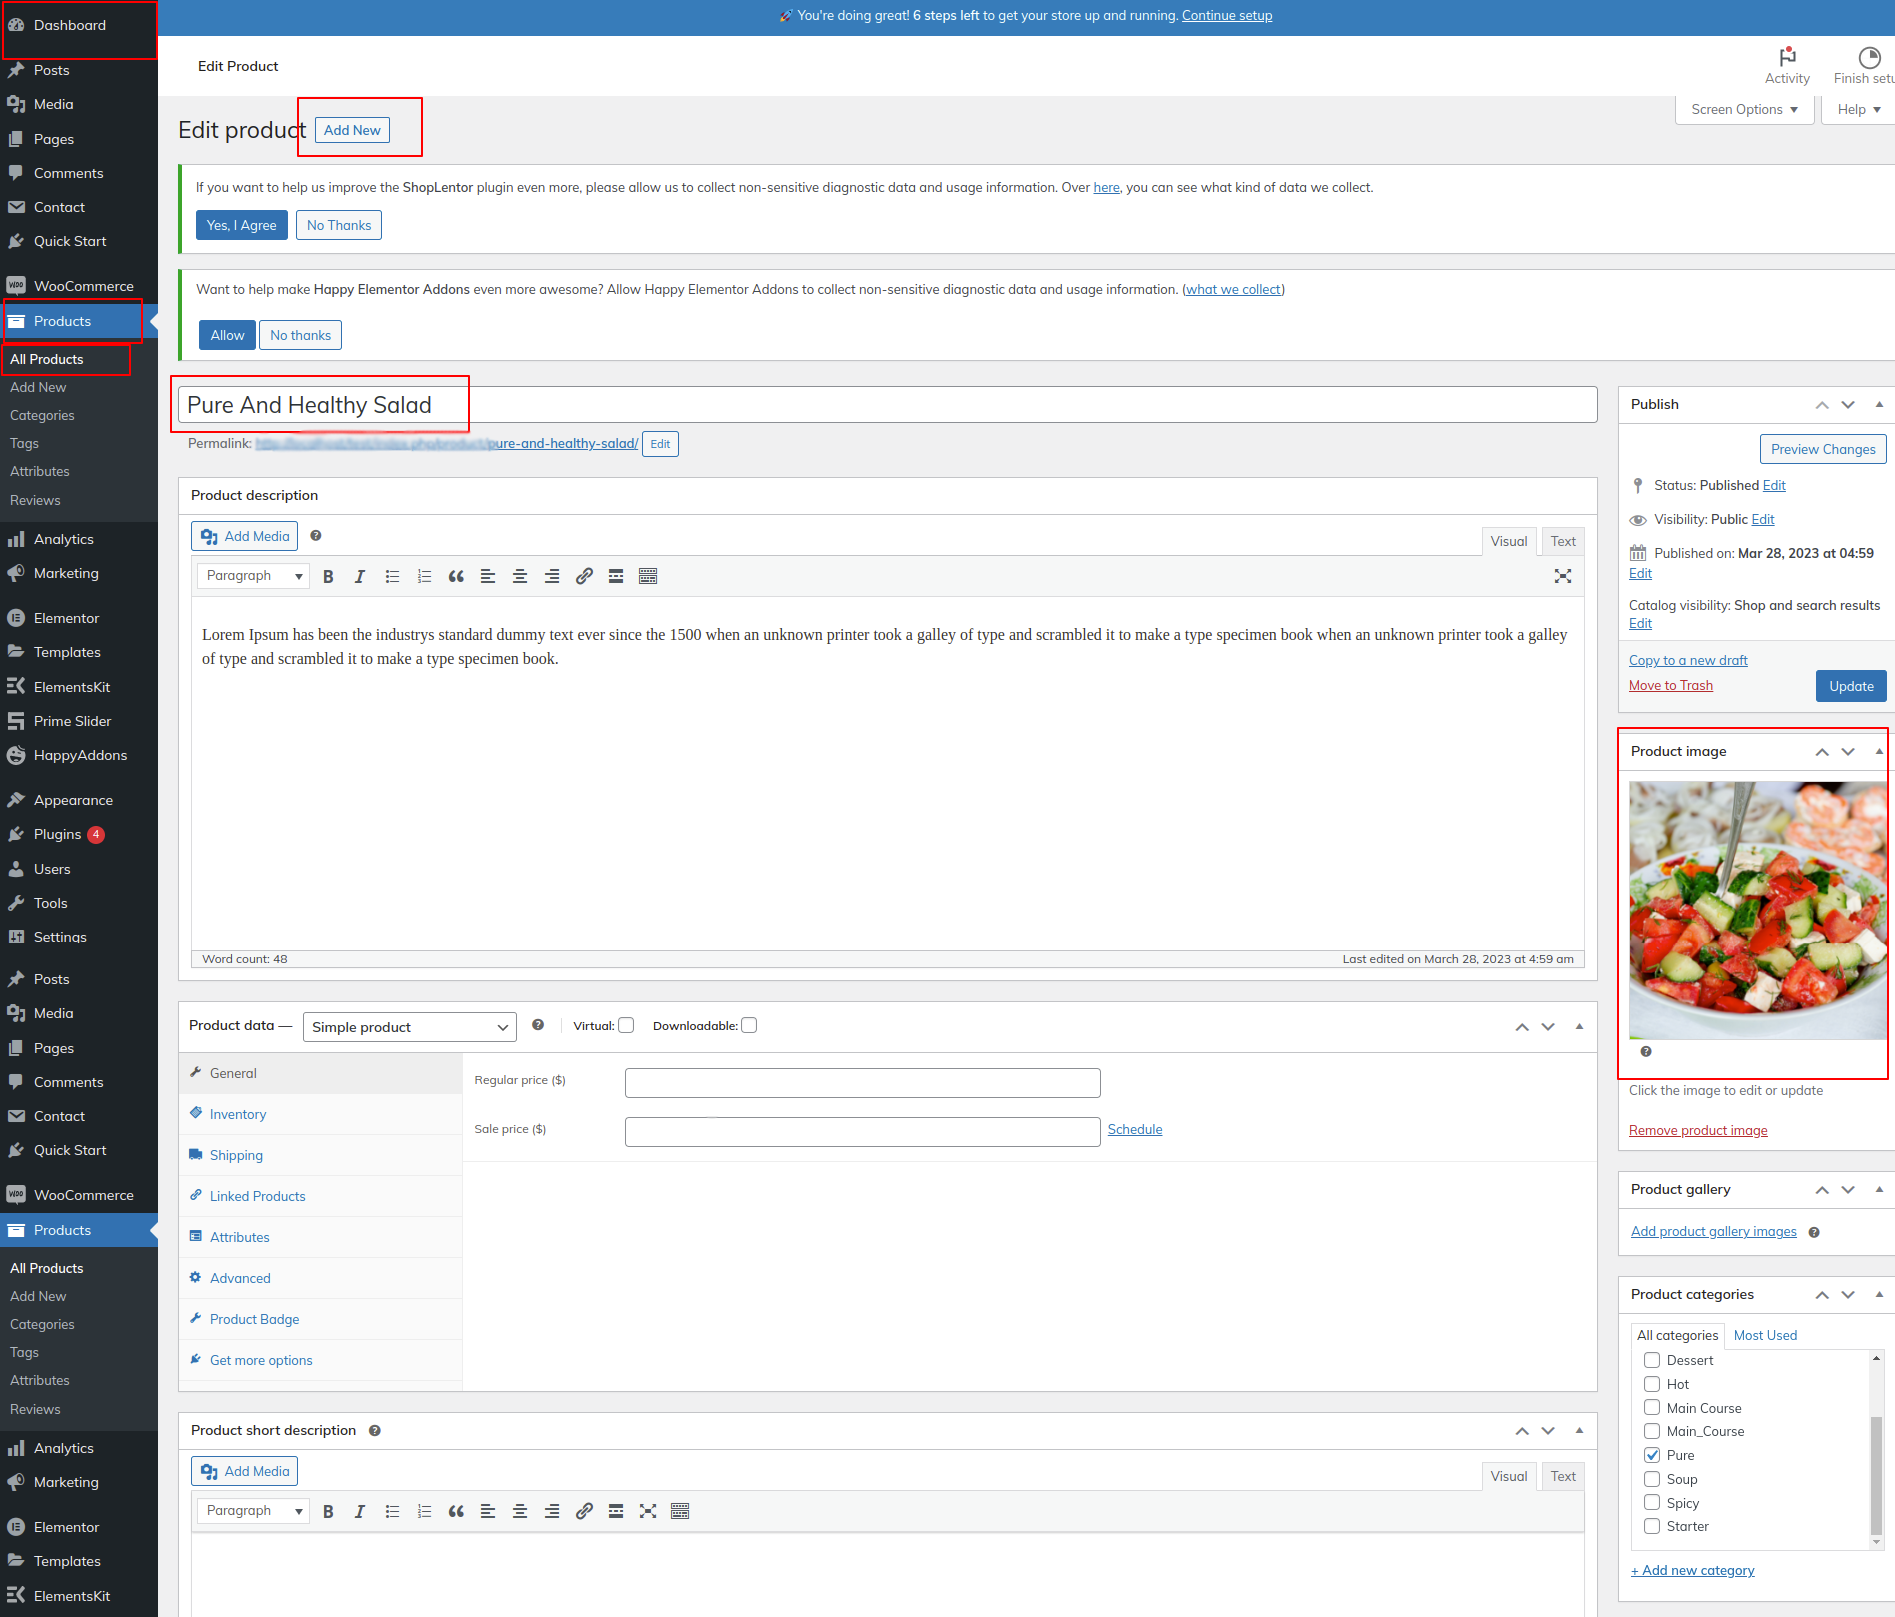Open the Simple product type dropdown
Viewport: 1895px width, 1617px height.
tap(409, 1027)
